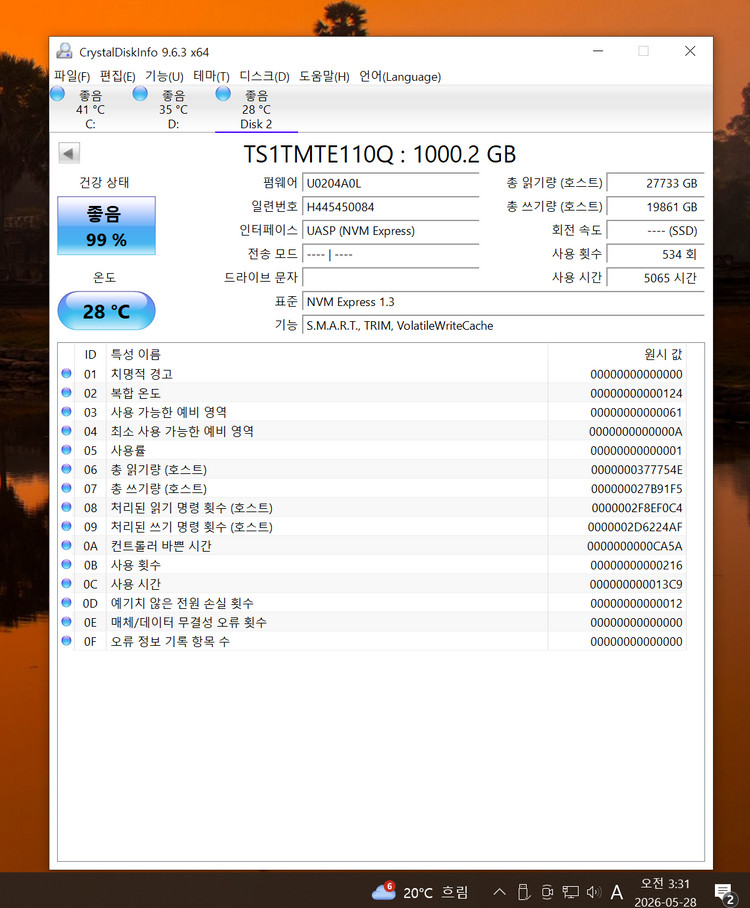Open the 기능(U) menu

click(164, 76)
